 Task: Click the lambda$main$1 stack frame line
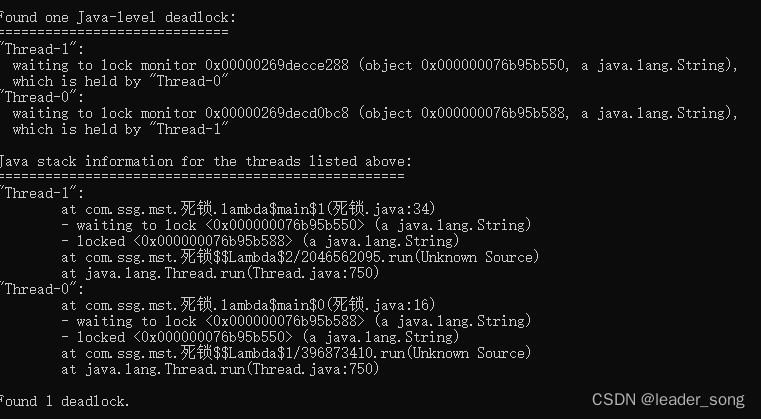tap(248, 209)
